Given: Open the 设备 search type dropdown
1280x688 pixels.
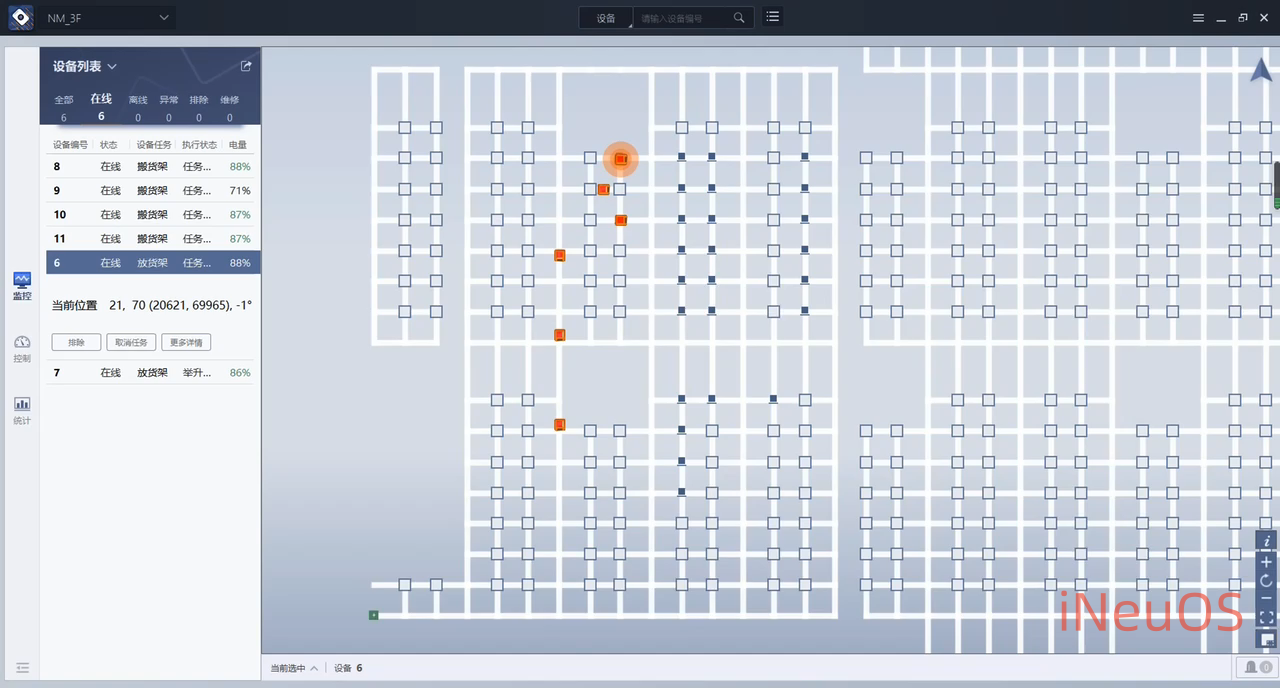Looking at the screenshot, I should [606, 18].
